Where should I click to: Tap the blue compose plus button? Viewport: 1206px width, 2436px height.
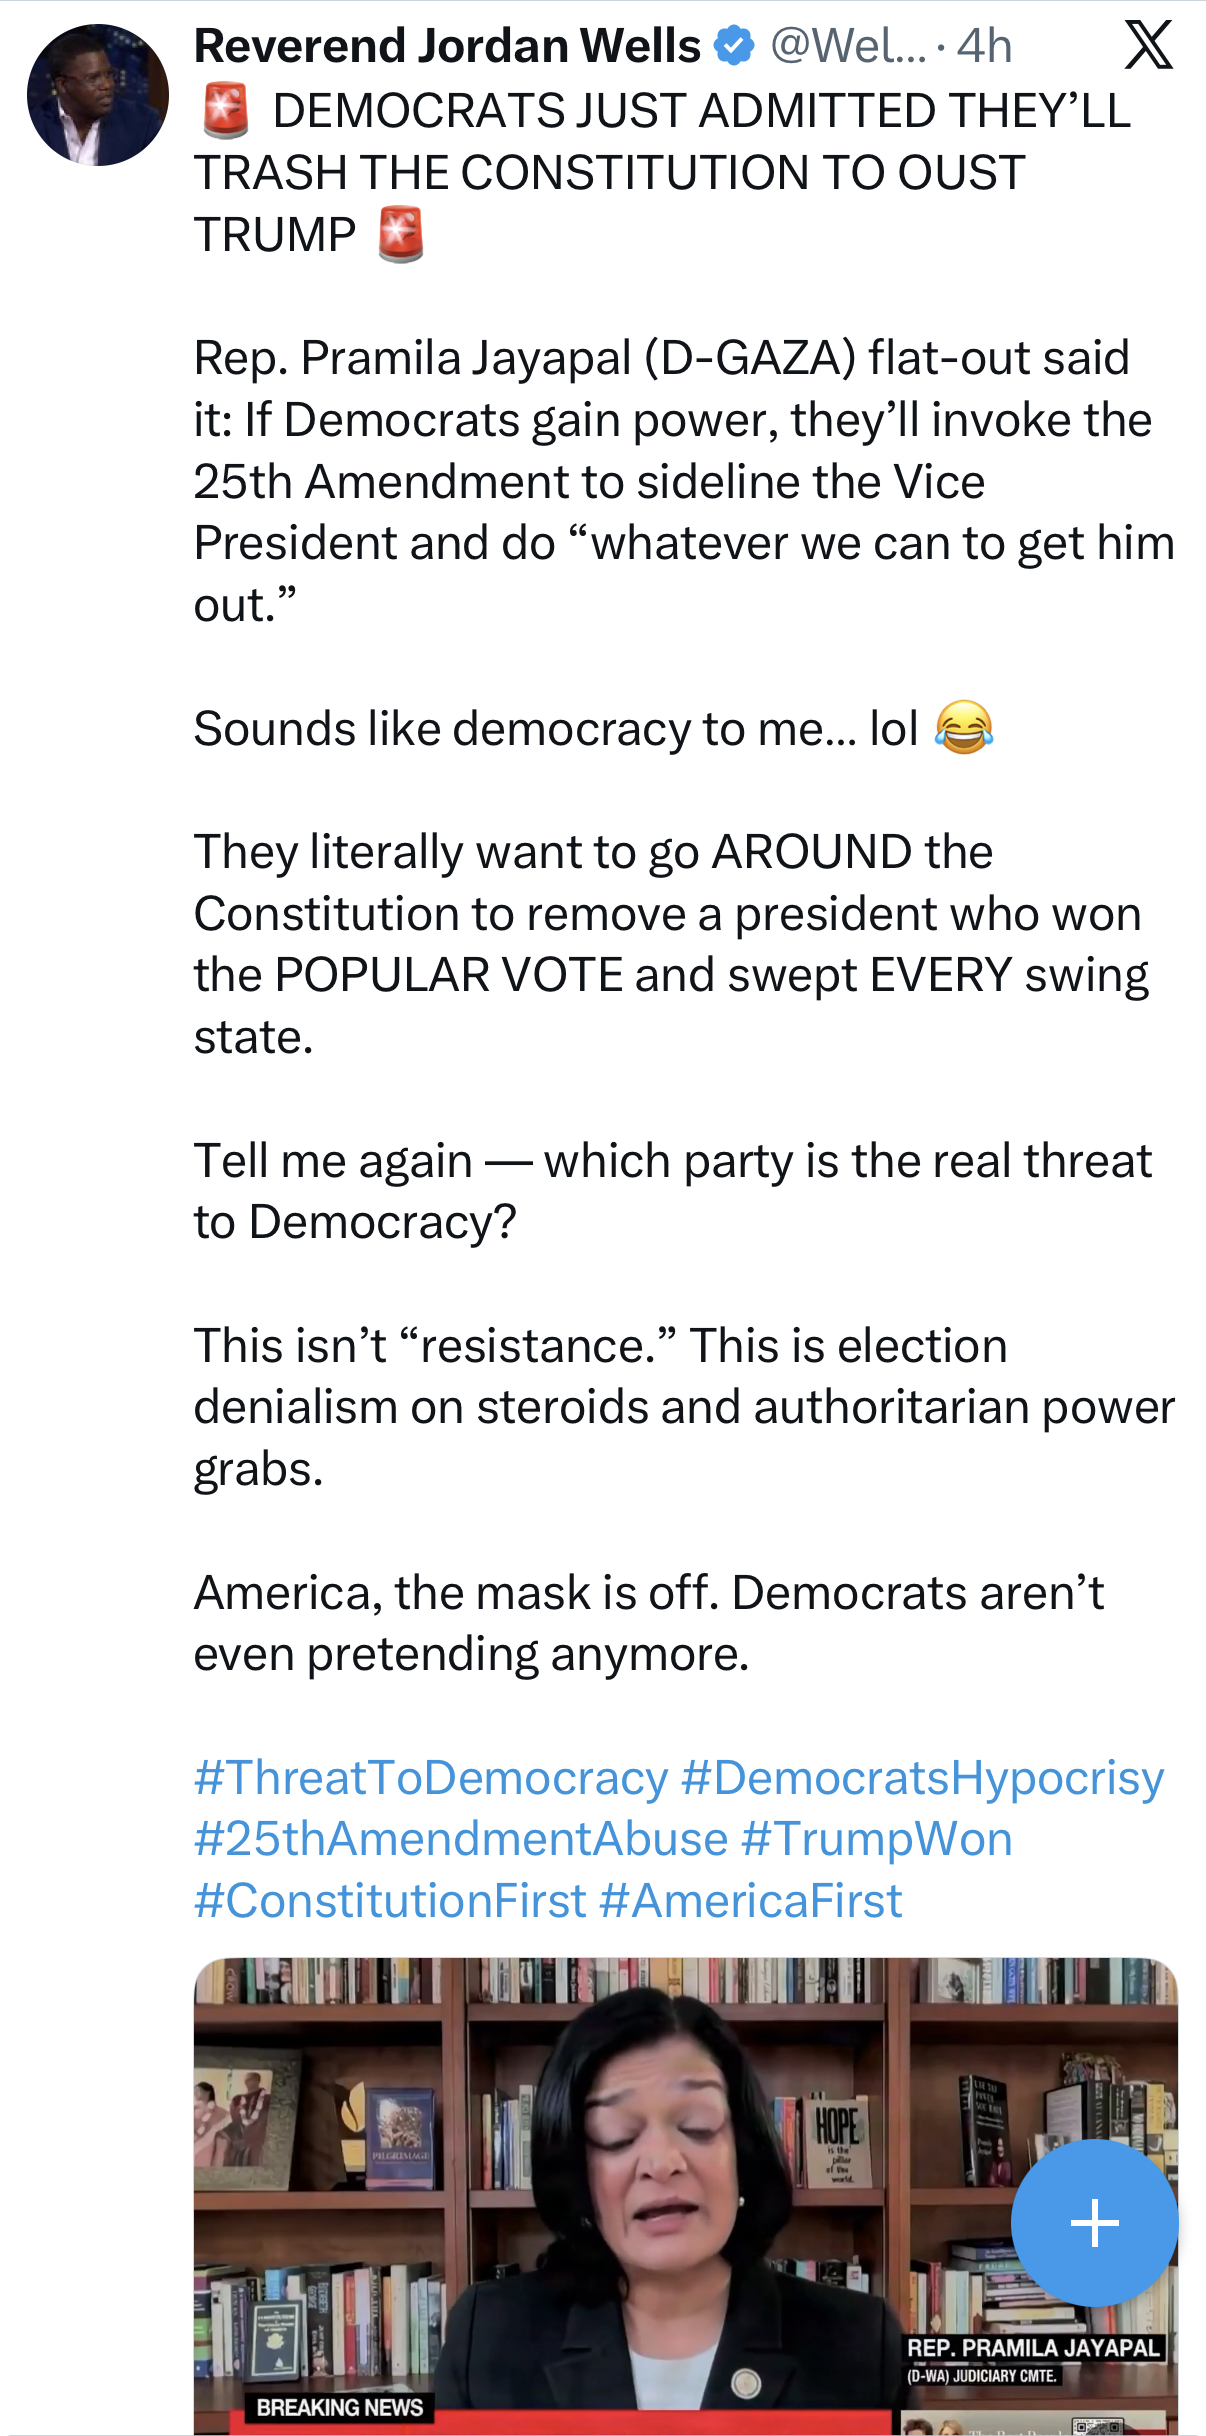[1094, 2222]
